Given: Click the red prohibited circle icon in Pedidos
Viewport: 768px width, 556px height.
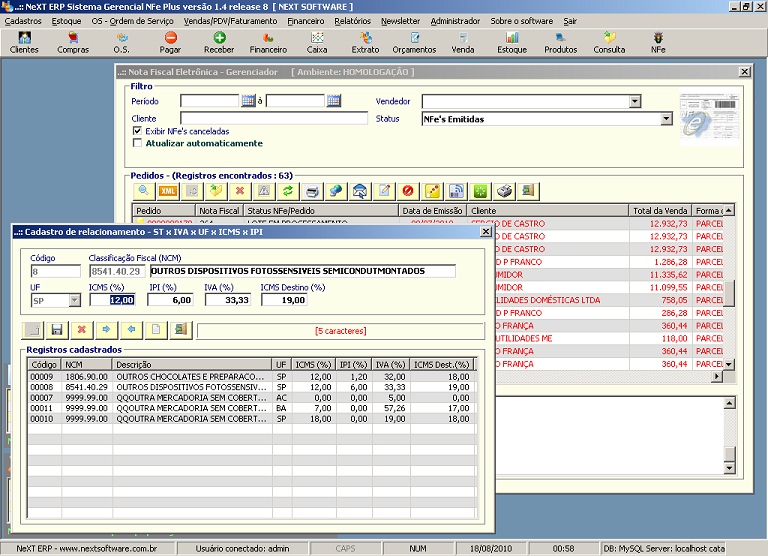Looking at the screenshot, I should coord(408,191).
